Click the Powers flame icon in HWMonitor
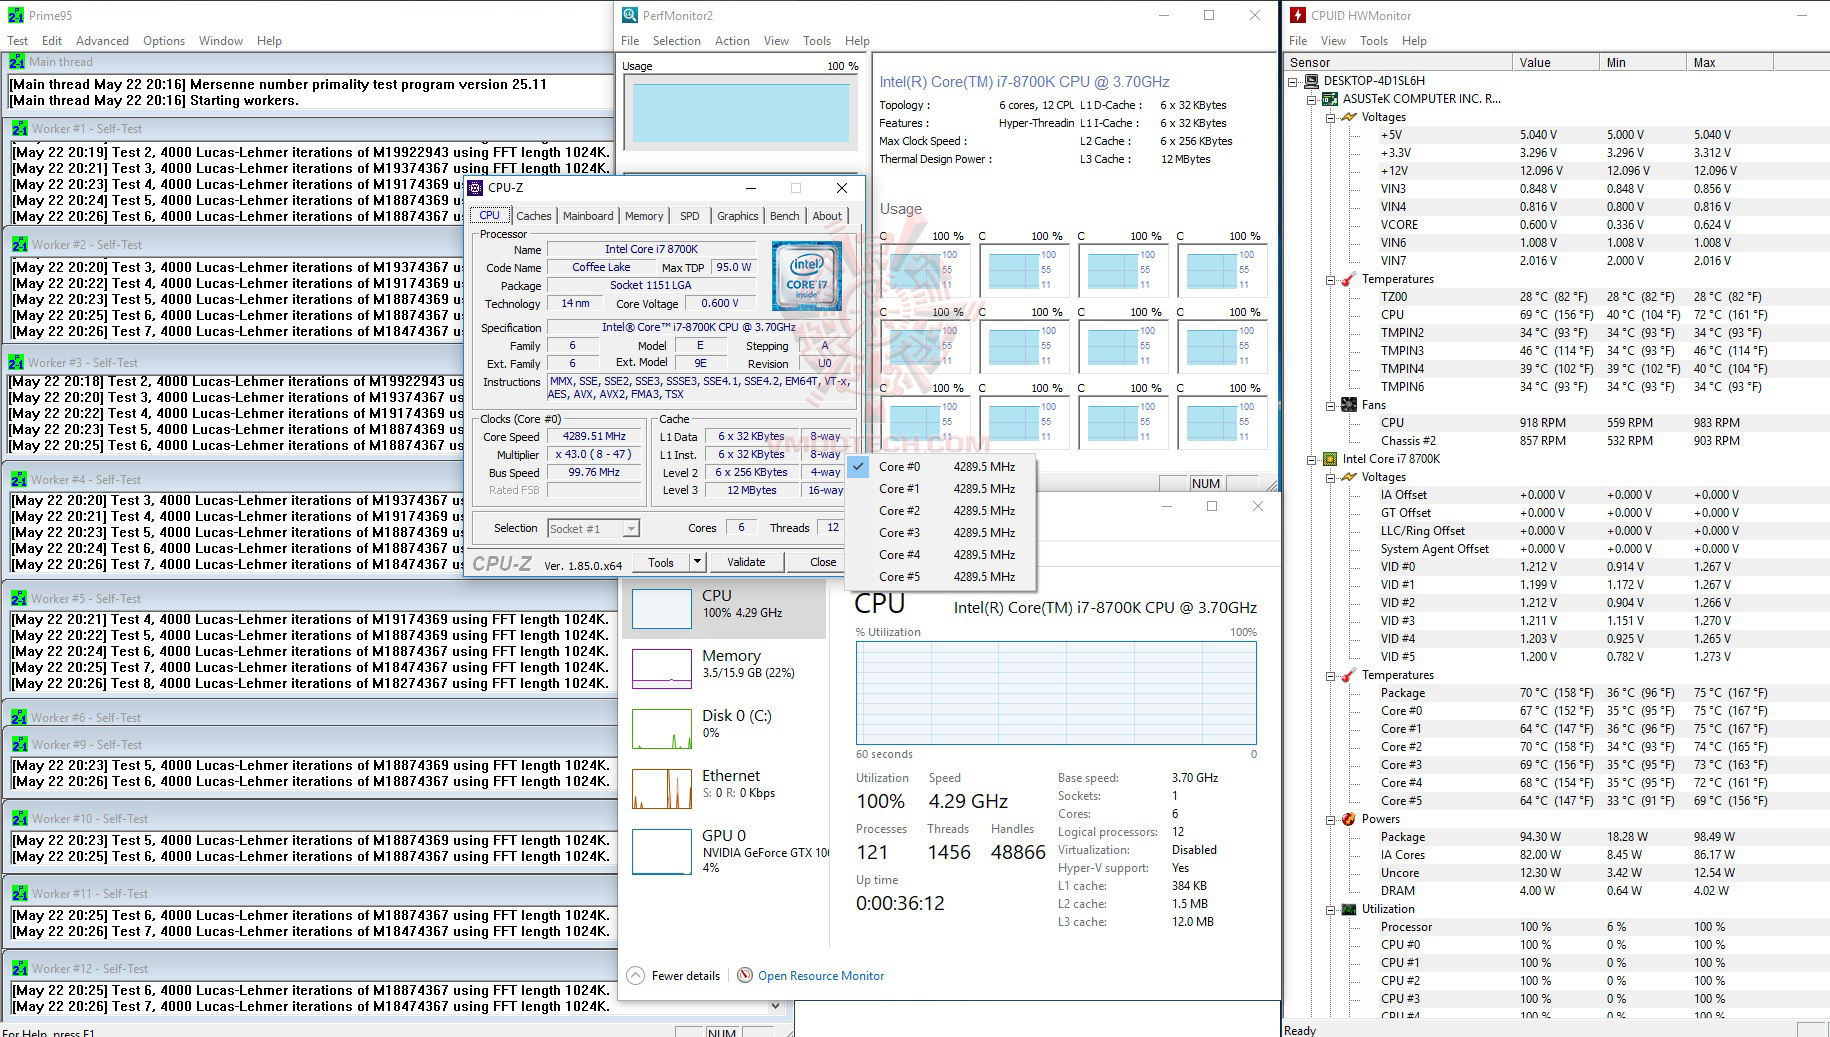Image resolution: width=1830 pixels, height=1037 pixels. pyautogui.click(x=1349, y=819)
